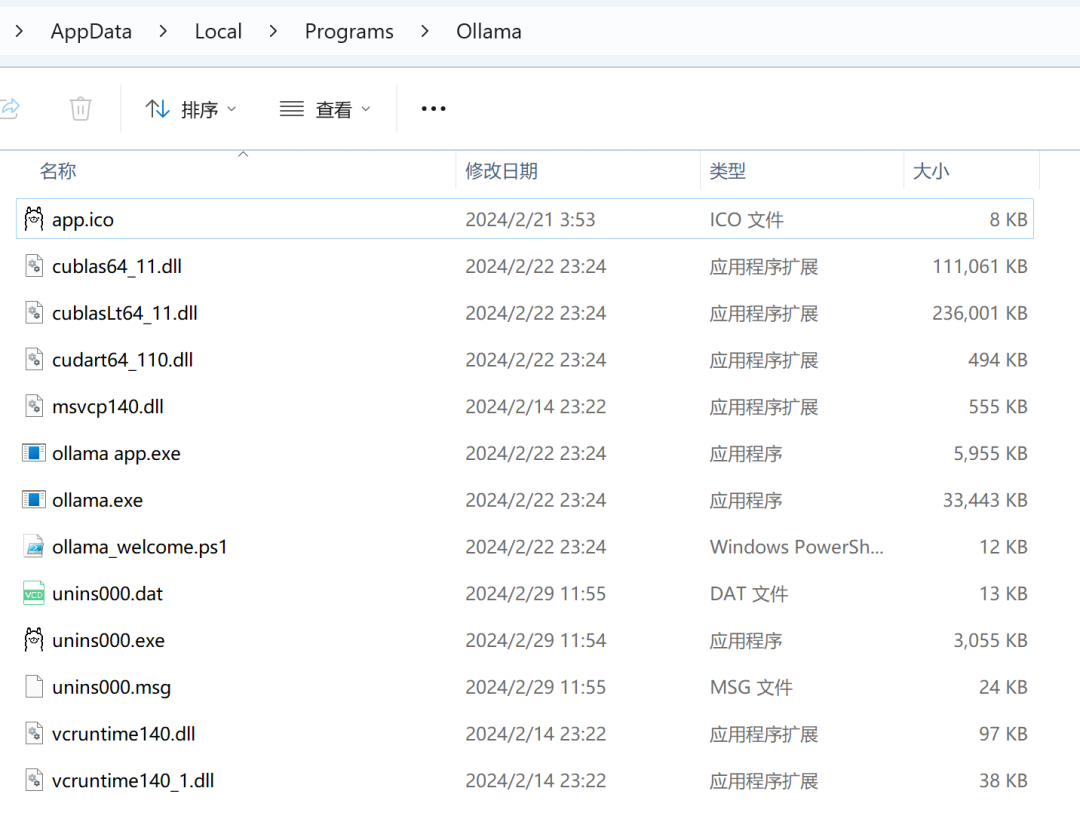Expand chevron between AppData and Local
Screen dimensions: 1080x831
tap(163, 31)
